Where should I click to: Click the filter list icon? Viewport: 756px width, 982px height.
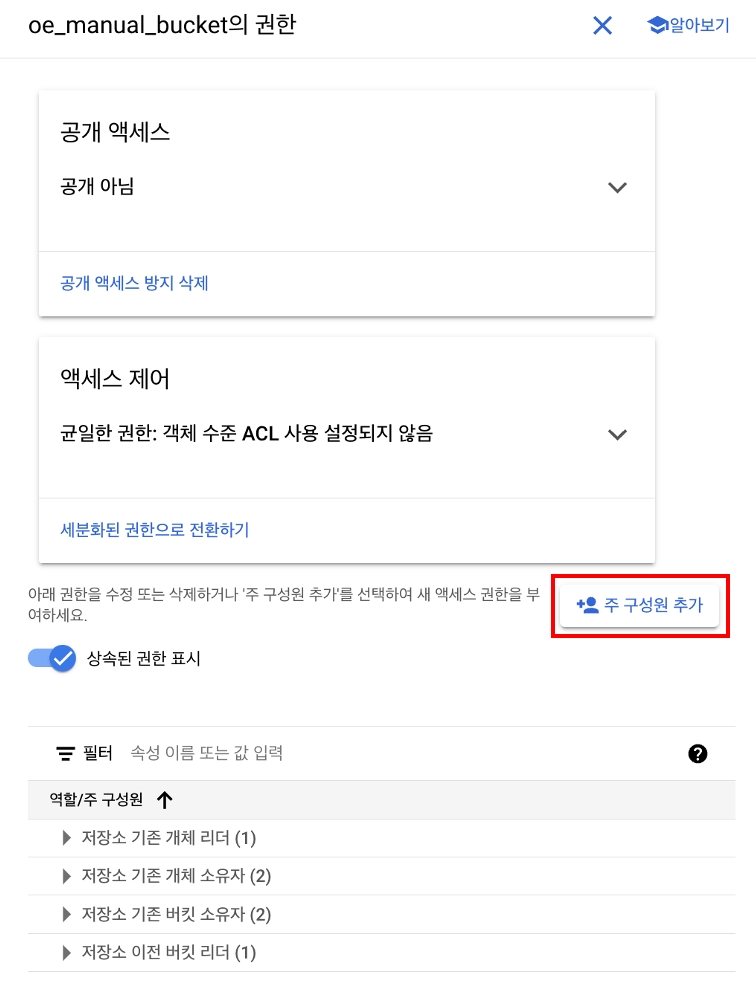point(66,754)
